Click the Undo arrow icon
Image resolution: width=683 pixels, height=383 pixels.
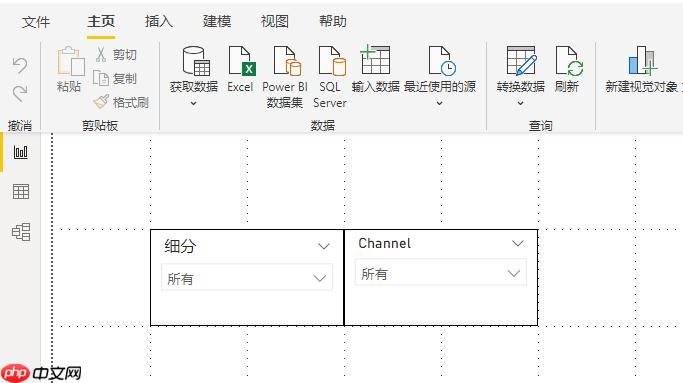coord(20,65)
